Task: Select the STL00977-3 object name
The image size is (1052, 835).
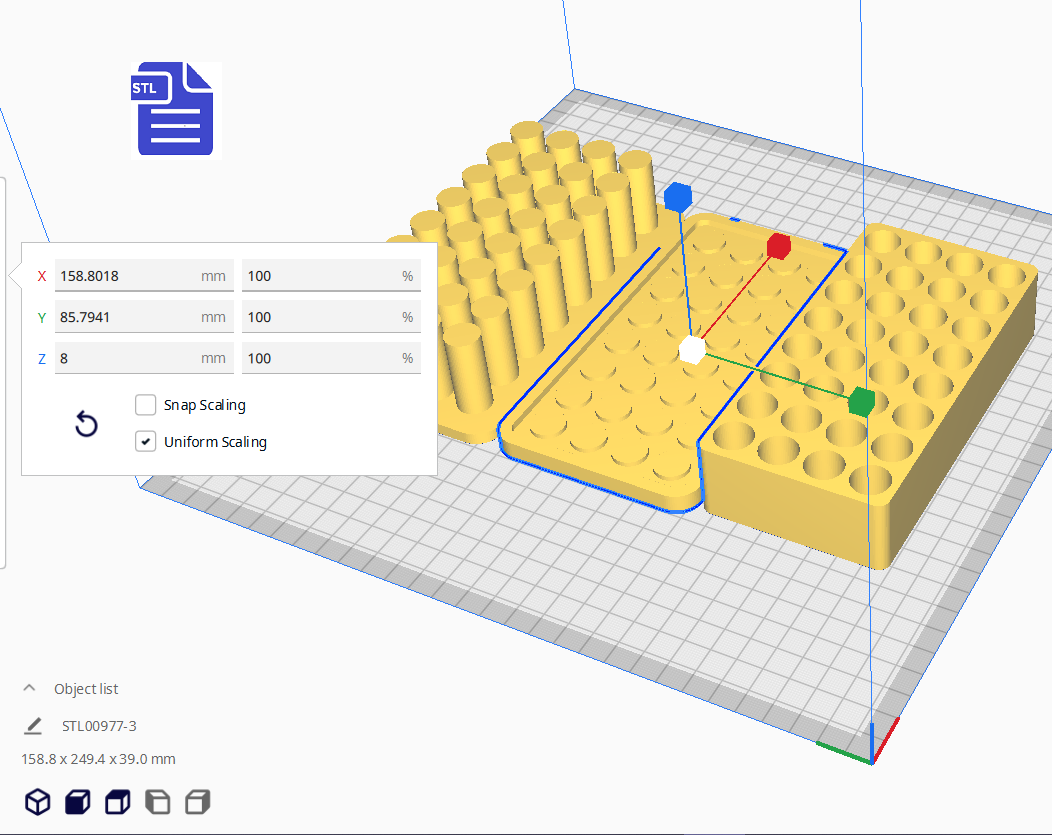Action: click(99, 726)
